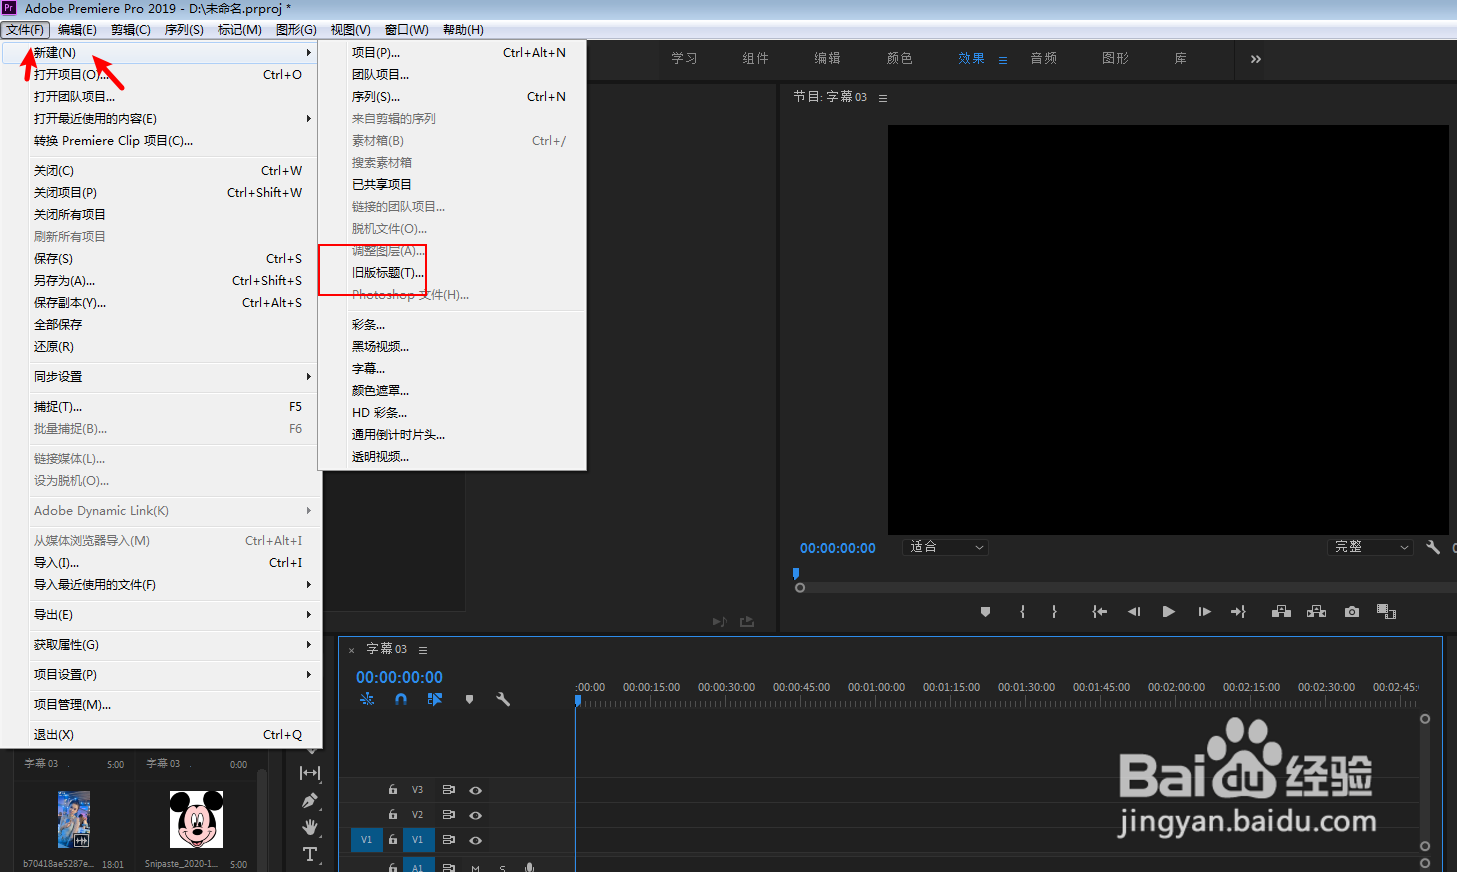This screenshot has width=1457, height=872.
Task: Open the 视图 menu in the menu bar
Action: tap(350, 29)
